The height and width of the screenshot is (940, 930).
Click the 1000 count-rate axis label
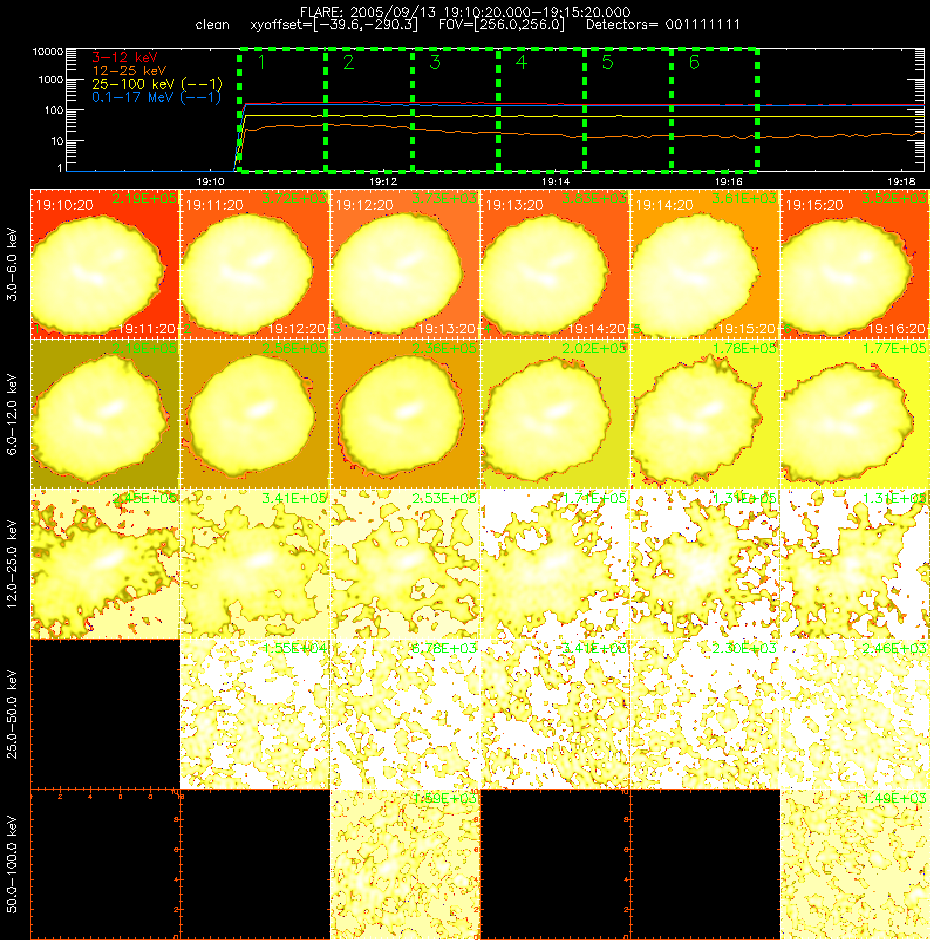coord(50,80)
